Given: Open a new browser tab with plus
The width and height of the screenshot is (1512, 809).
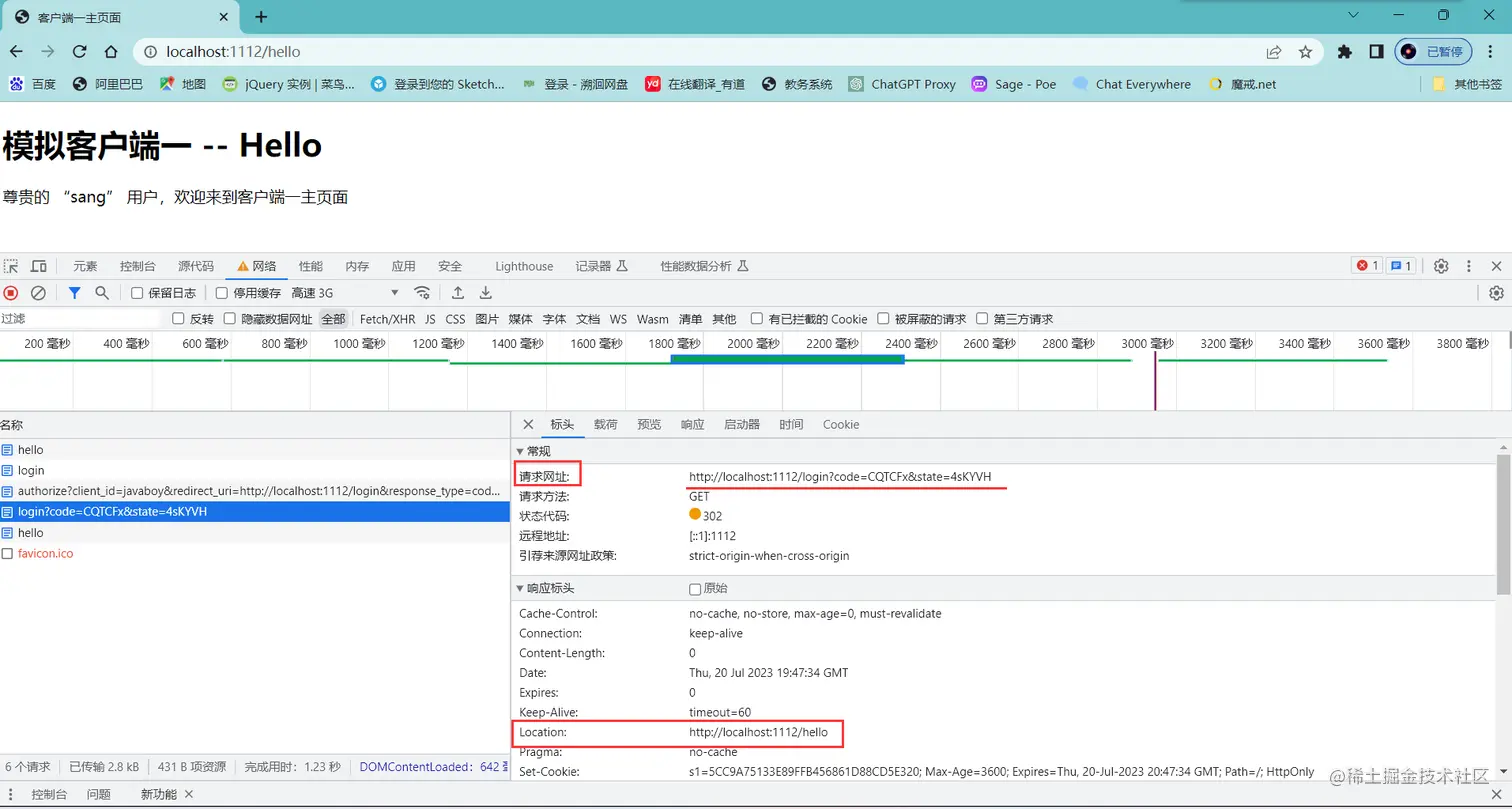Looking at the screenshot, I should (261, 17).
